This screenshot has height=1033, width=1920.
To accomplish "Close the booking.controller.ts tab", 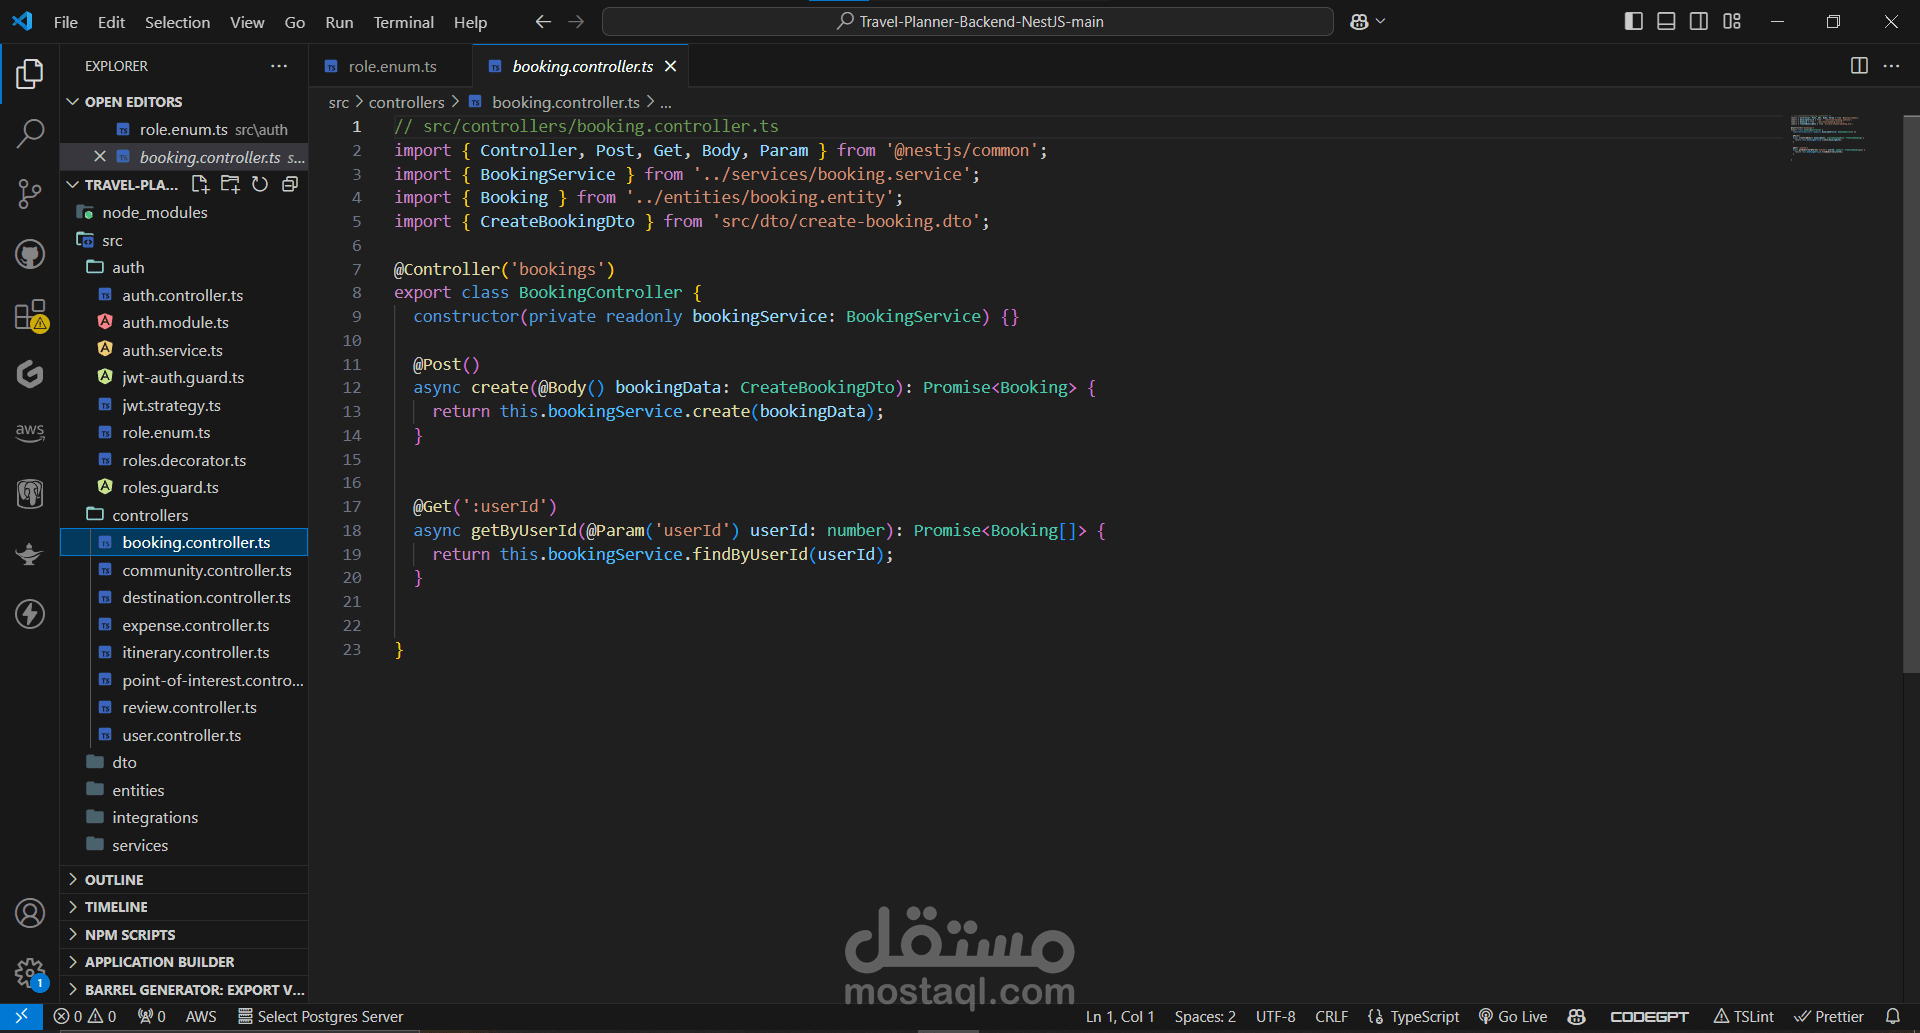I will [670, 66].
